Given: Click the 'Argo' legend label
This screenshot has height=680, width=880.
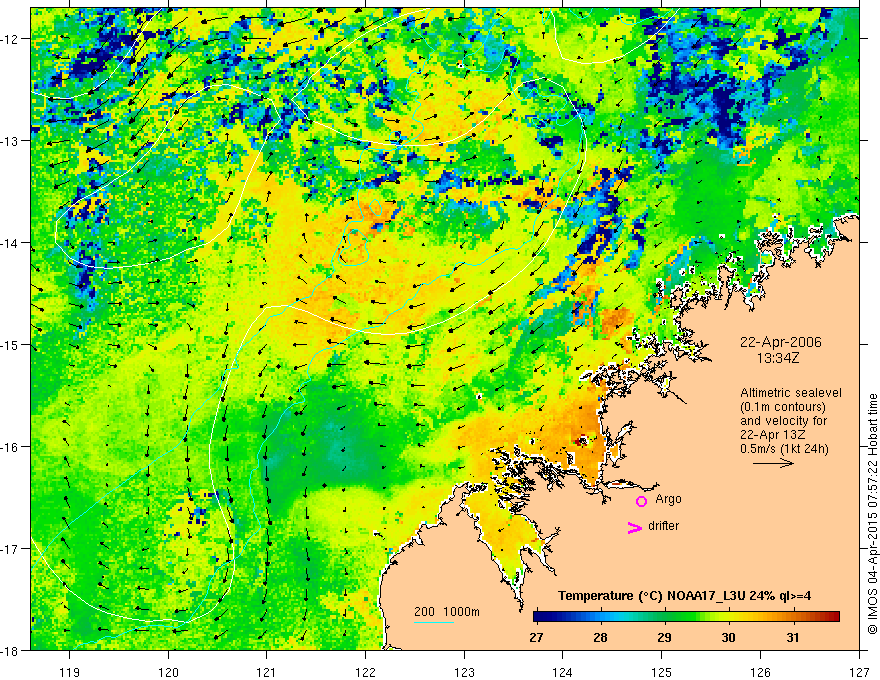Looking at the screenshot, I should (668, 499).
